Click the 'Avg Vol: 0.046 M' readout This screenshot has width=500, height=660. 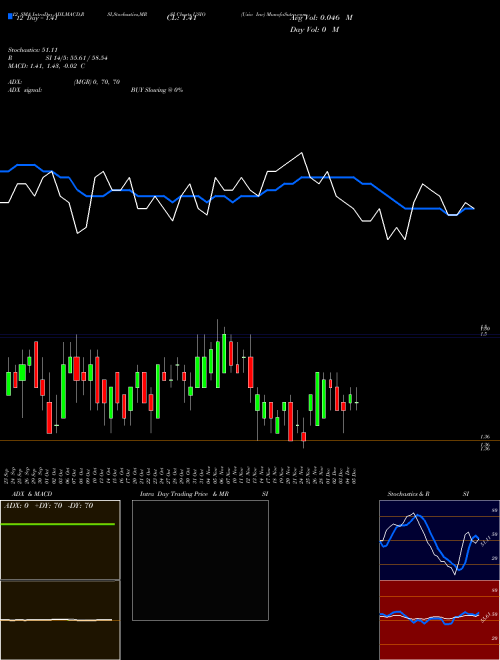[x=321, y=18]
